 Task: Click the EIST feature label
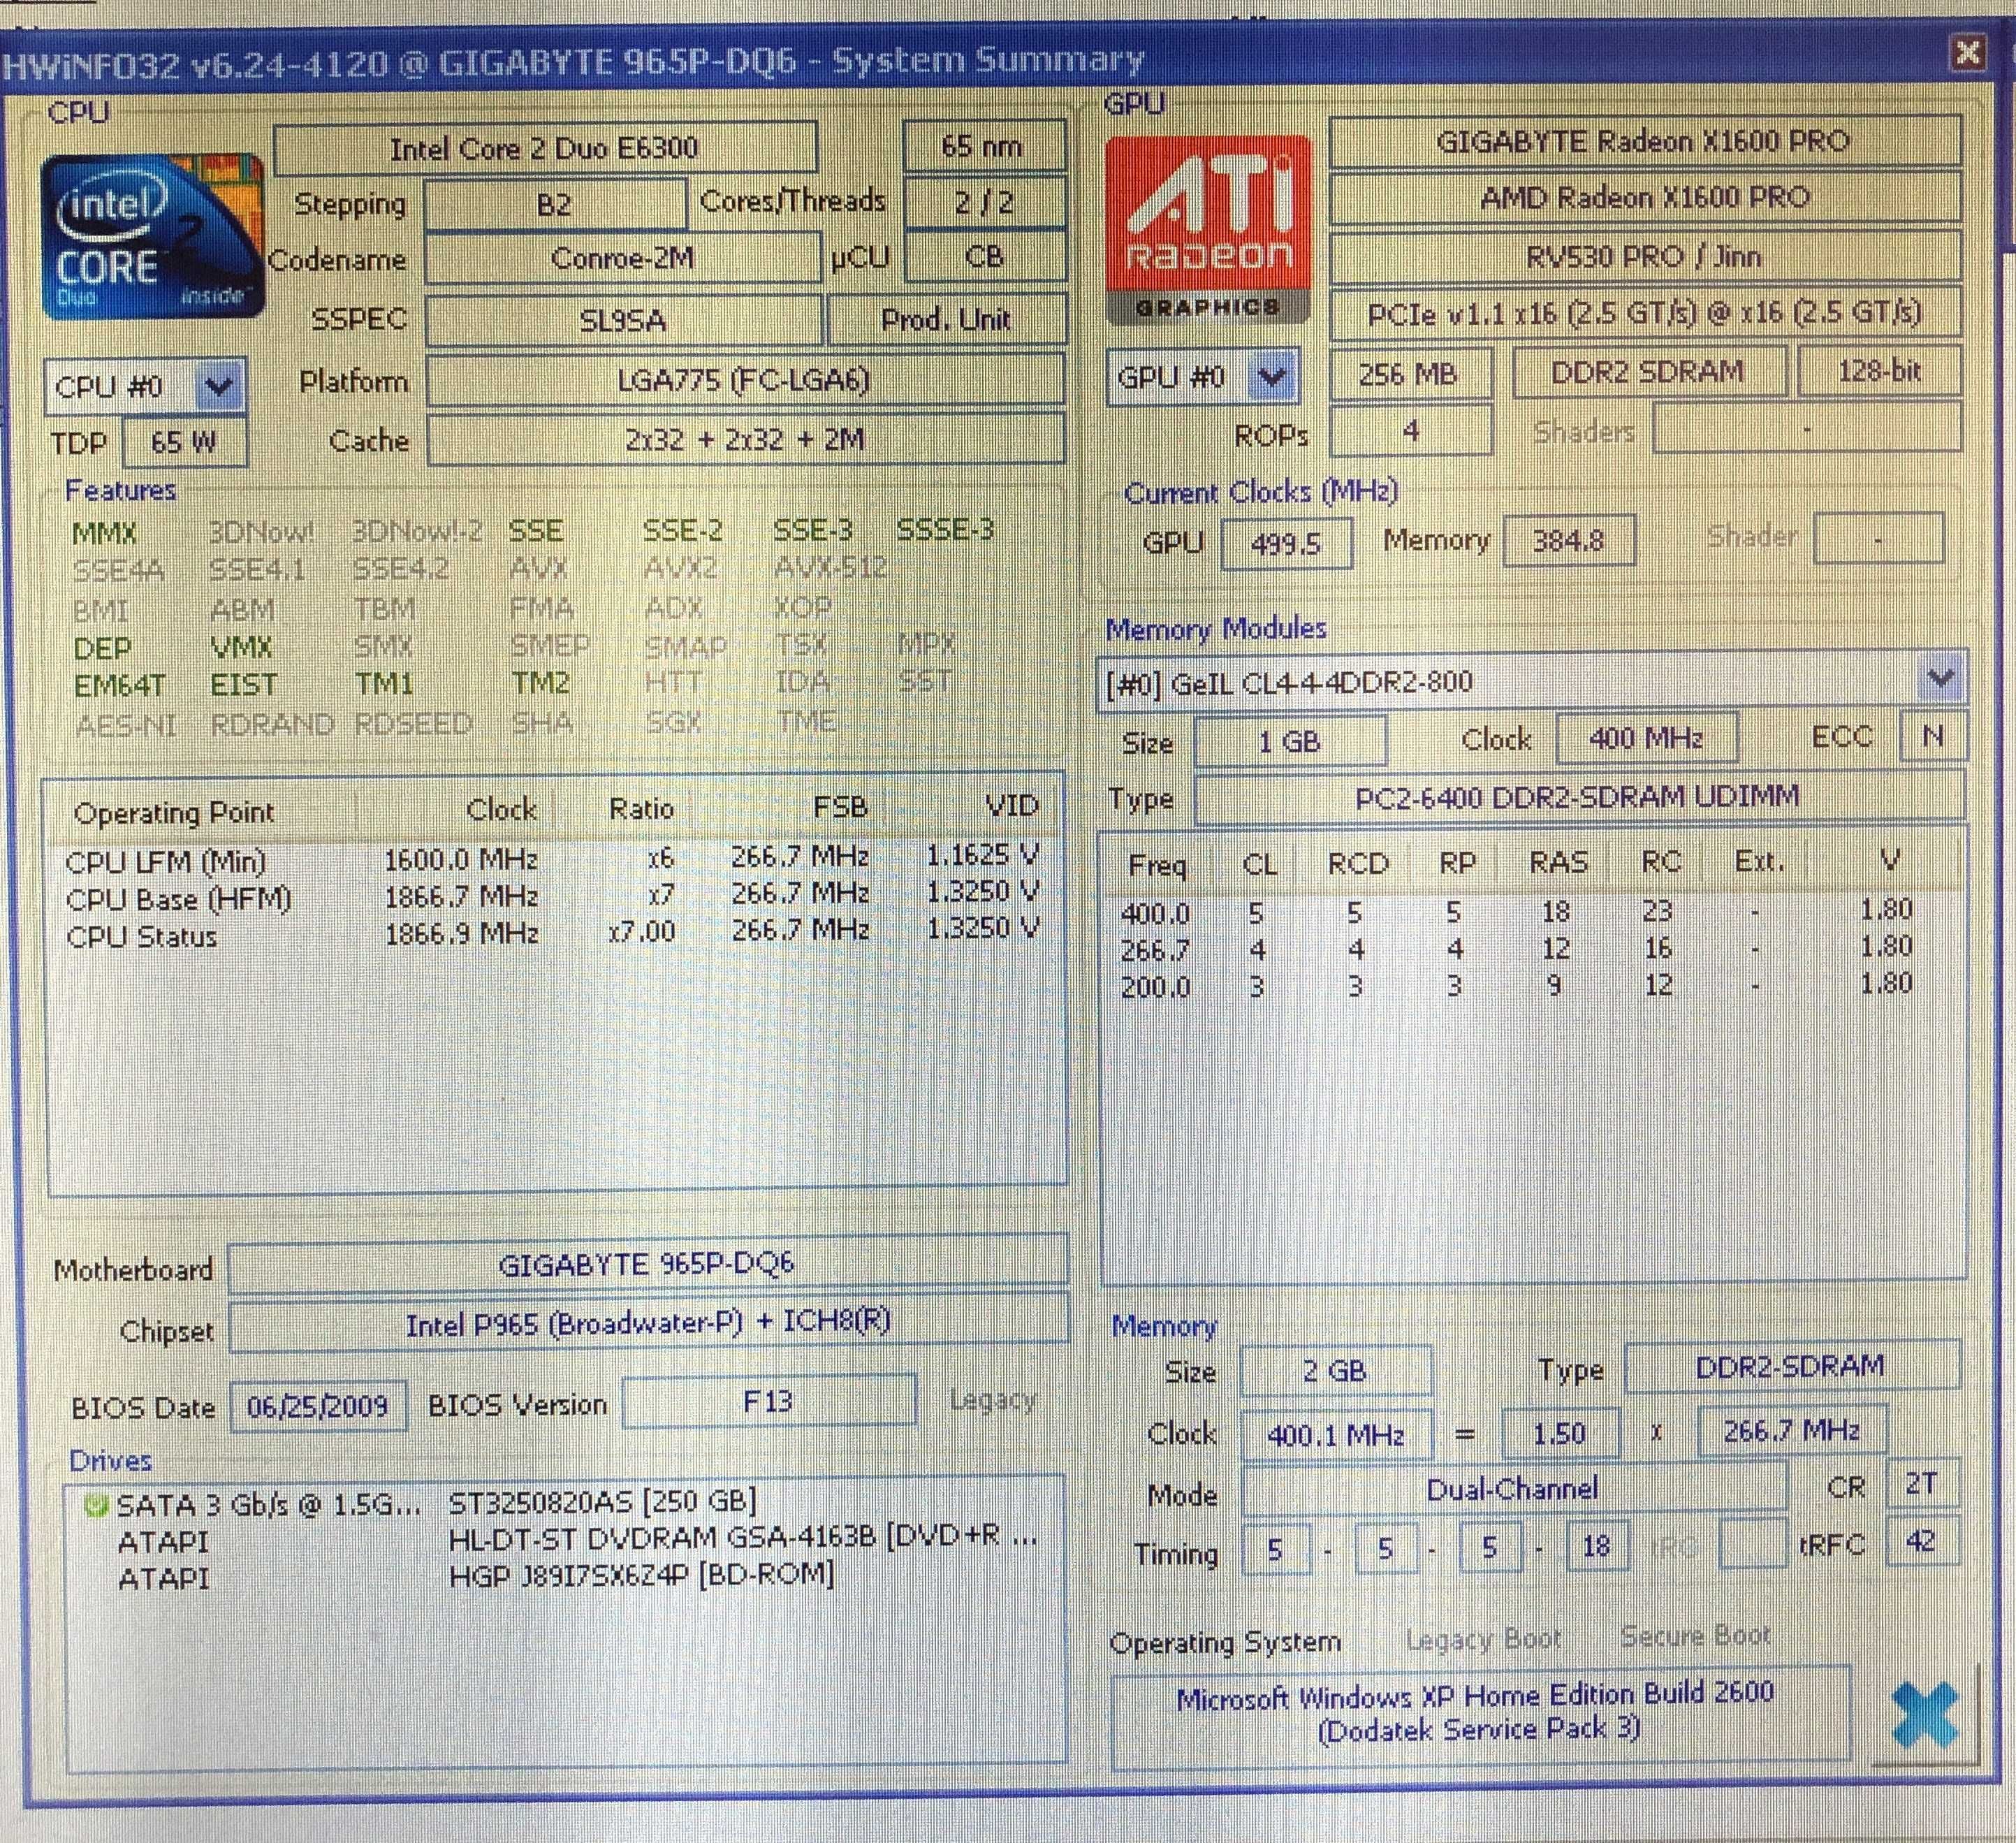(243, 685)
